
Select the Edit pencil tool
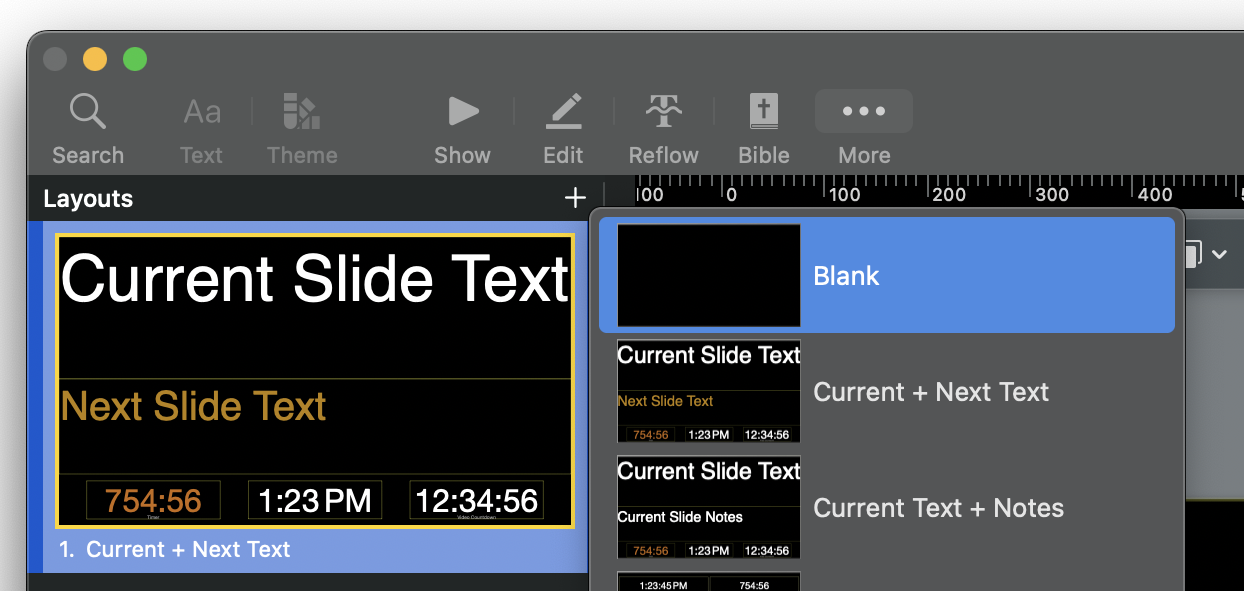[563, 112]
